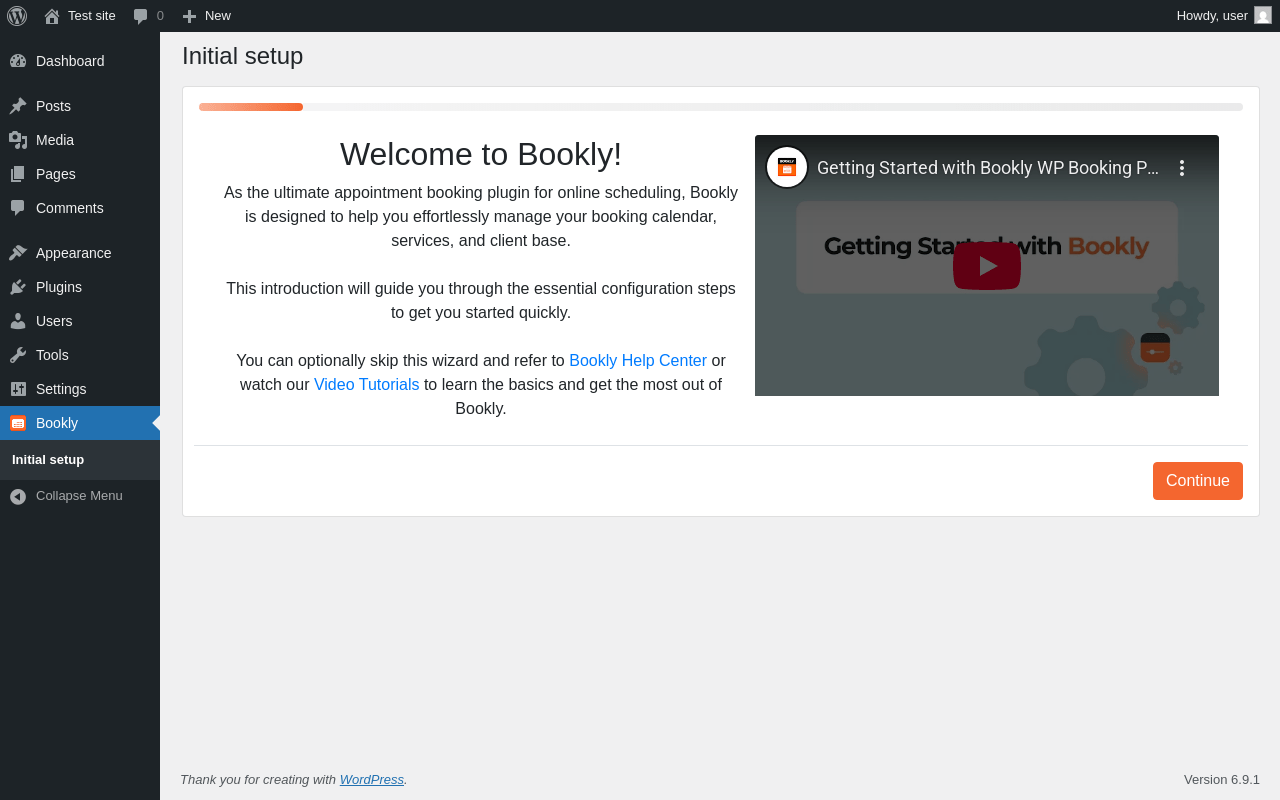Click the Comments sidebar icon
The height and width of the screenshot is (800, 1280).
click(x=18, y=208)
